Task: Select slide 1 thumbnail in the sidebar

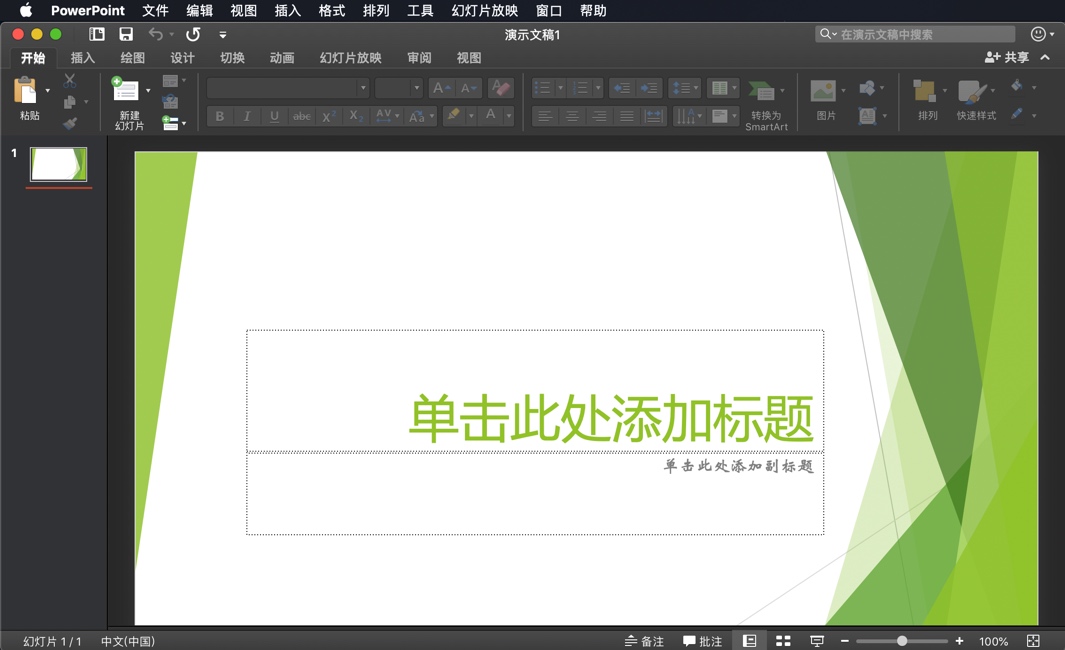Action: [57, 165]
